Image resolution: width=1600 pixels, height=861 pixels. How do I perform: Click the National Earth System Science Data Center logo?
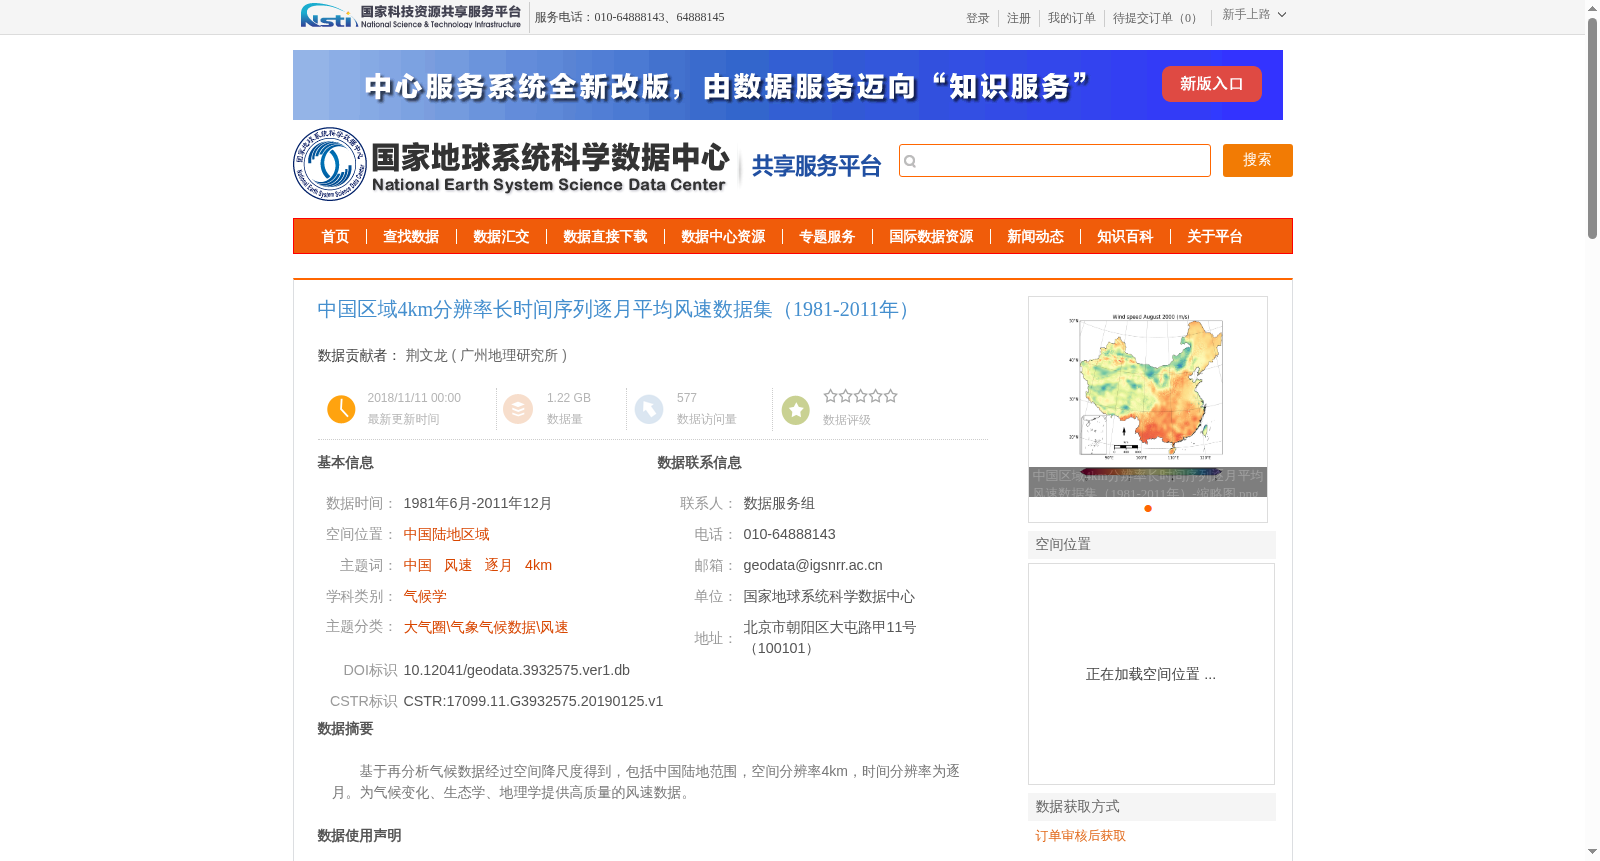point(512,164)
